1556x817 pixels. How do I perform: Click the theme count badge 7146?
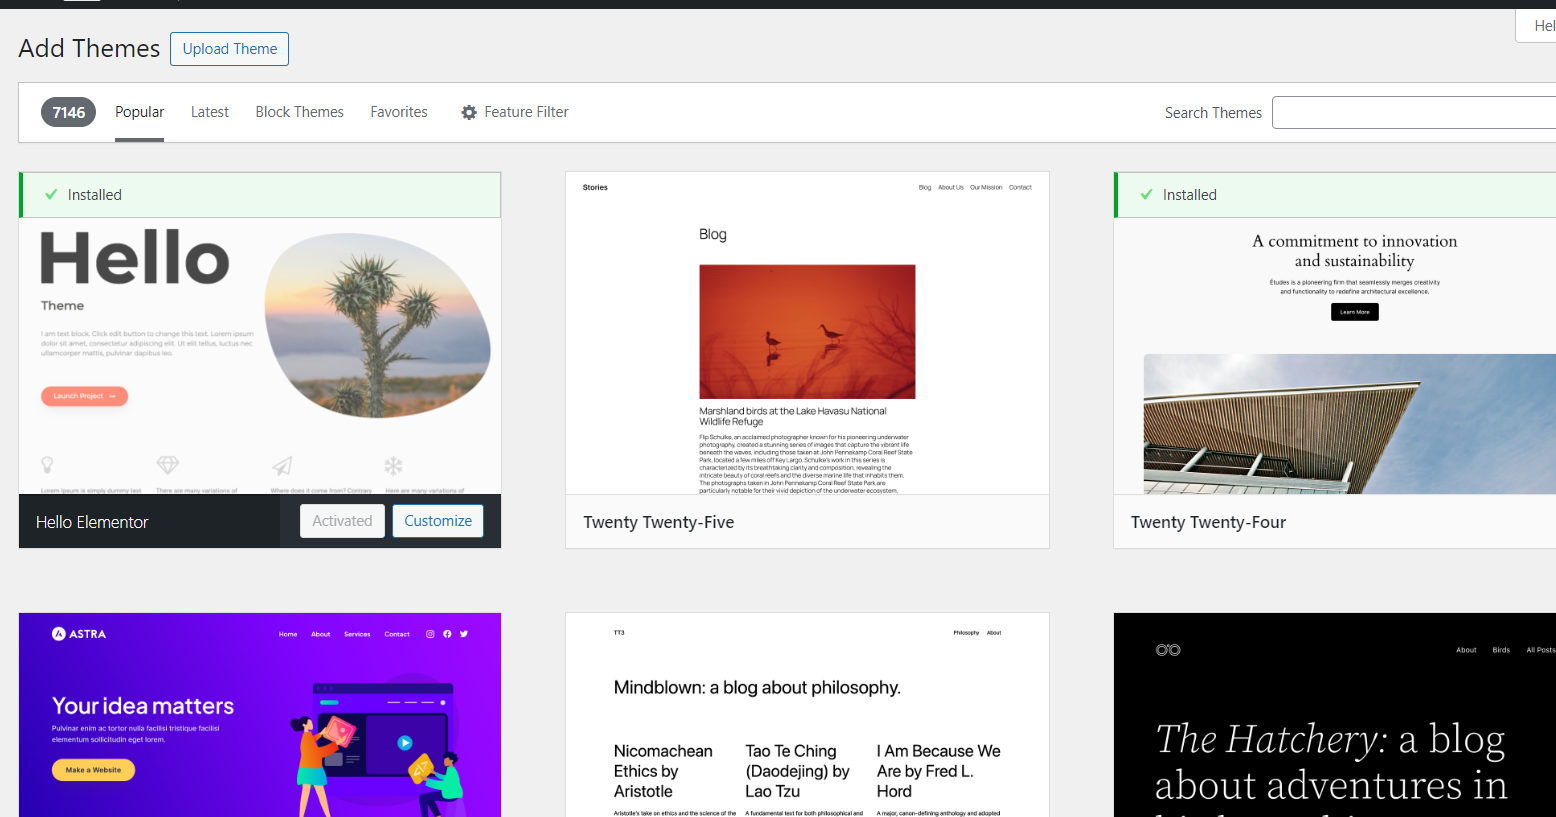click(68, 112)
